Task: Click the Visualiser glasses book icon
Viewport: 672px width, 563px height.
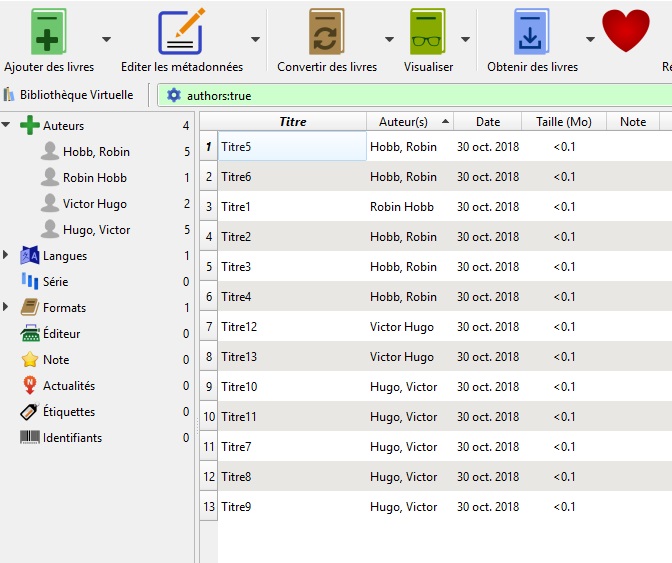Action: tap(427, 32)
